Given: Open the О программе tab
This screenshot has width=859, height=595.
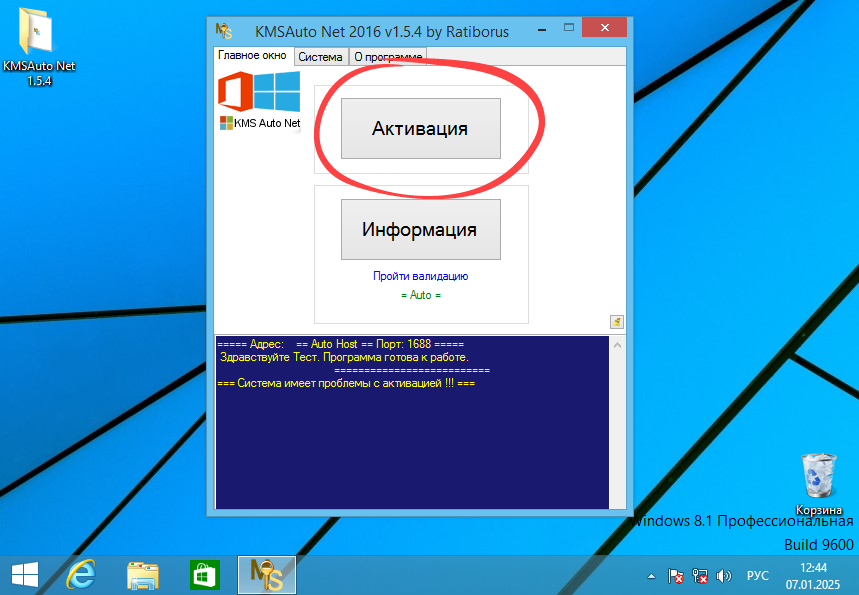Looking at the screenshot, I should click(387, 57).
